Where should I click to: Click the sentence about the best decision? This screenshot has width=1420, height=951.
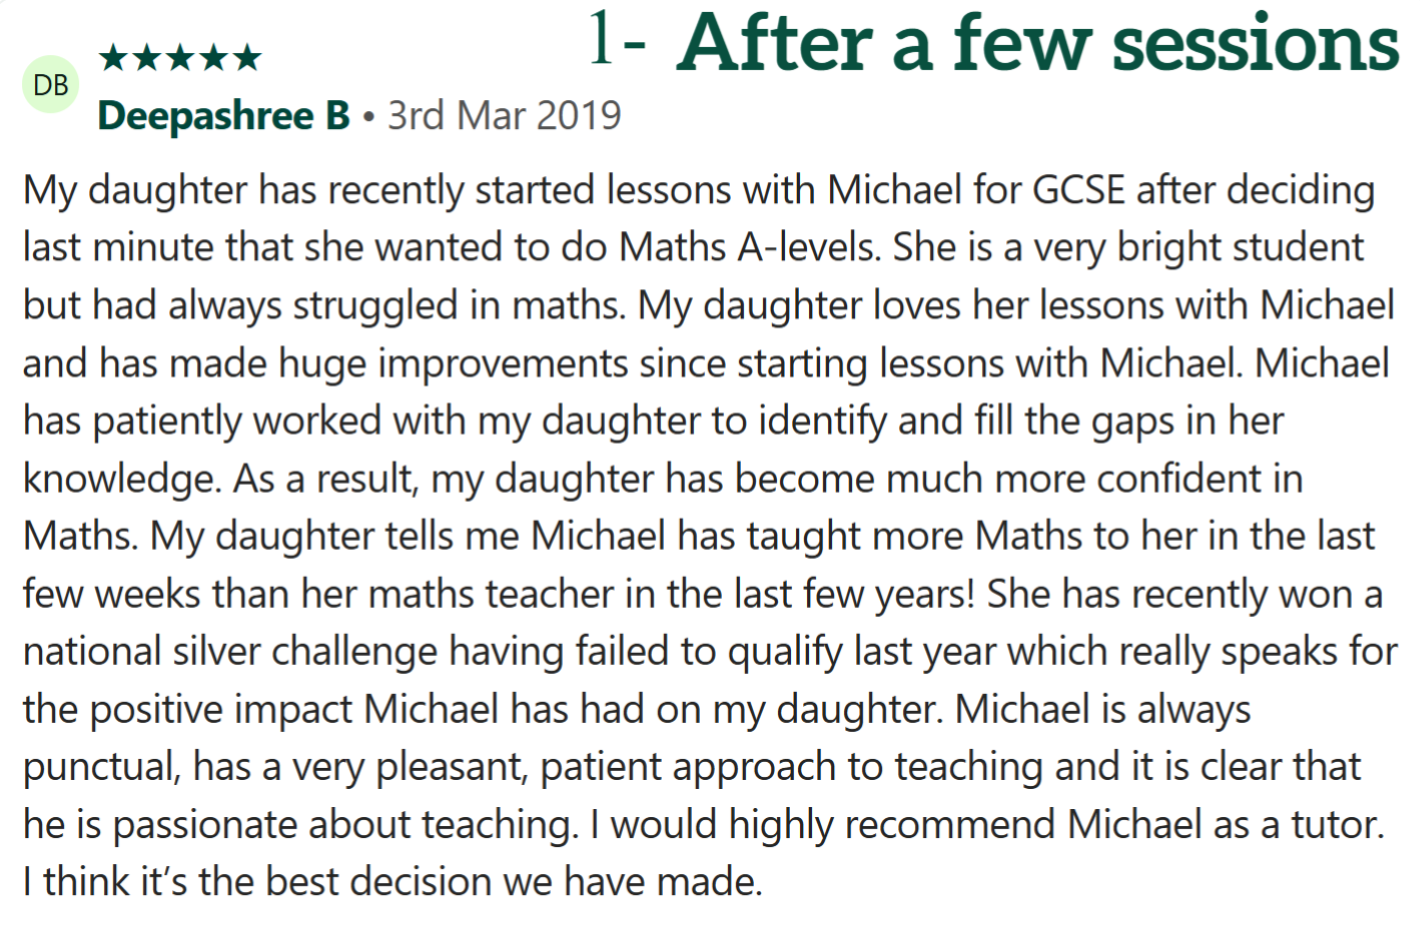[x=392, y=883]
